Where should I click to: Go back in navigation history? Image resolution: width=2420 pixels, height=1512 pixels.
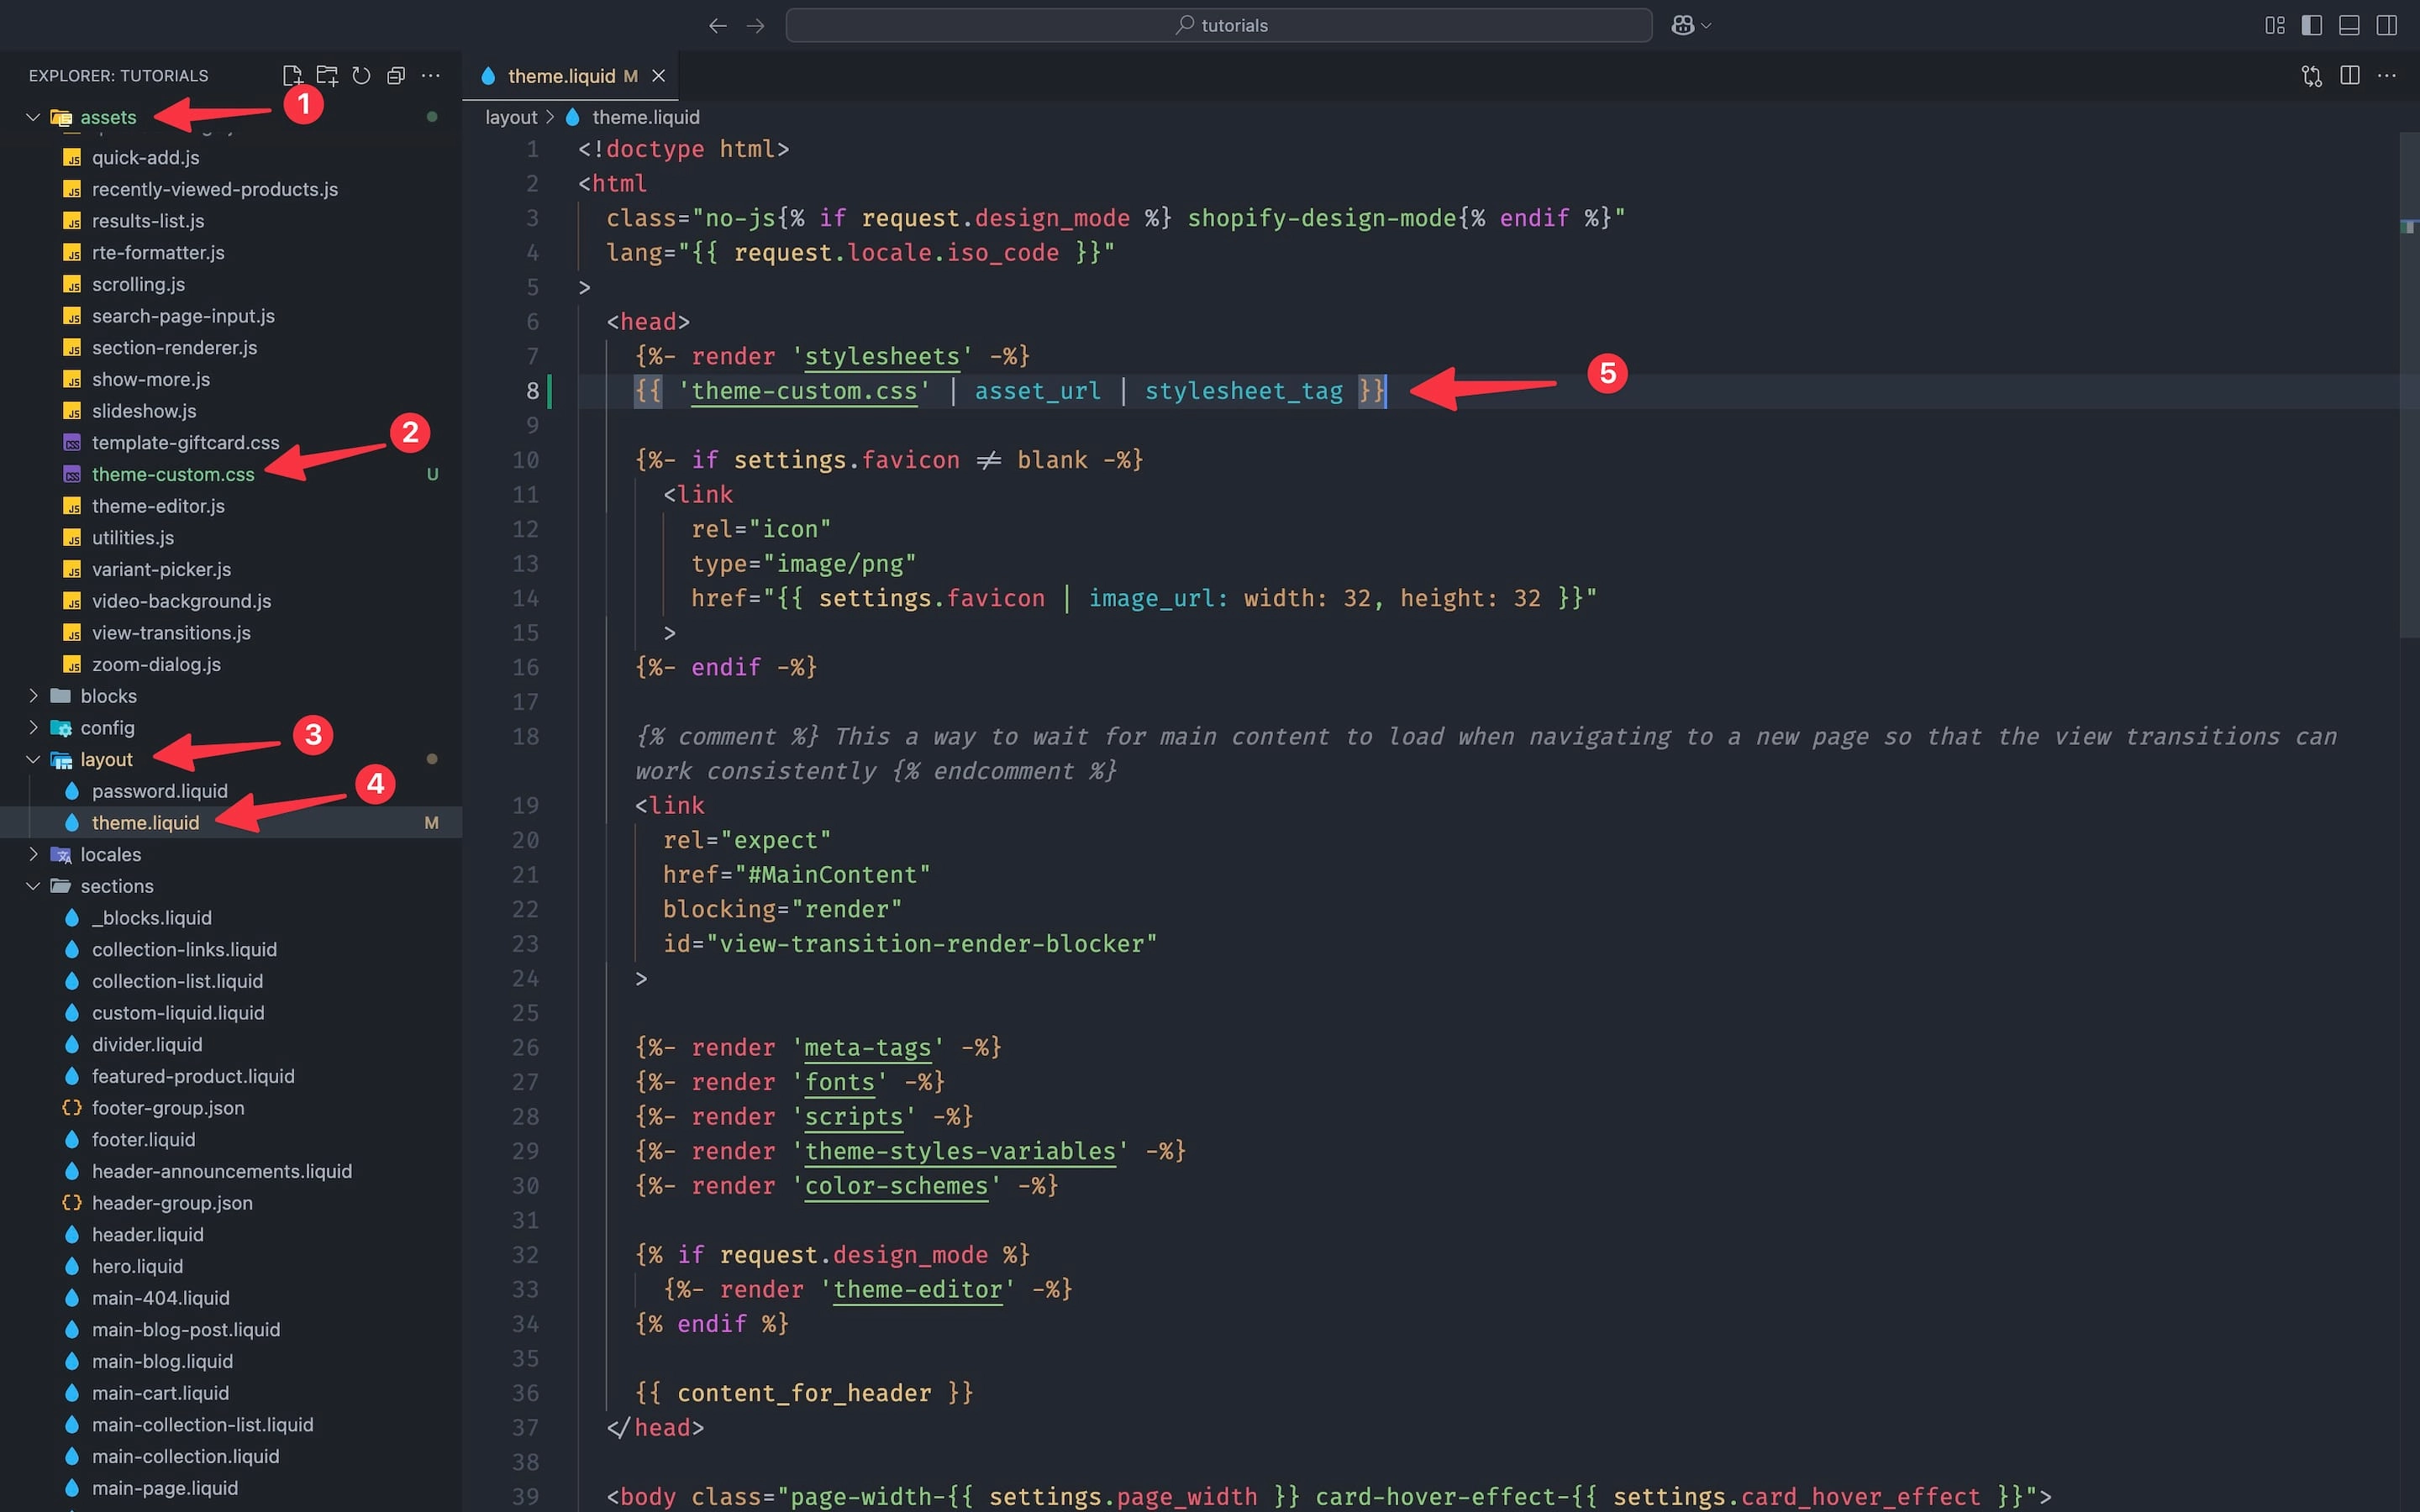point(717,25)
